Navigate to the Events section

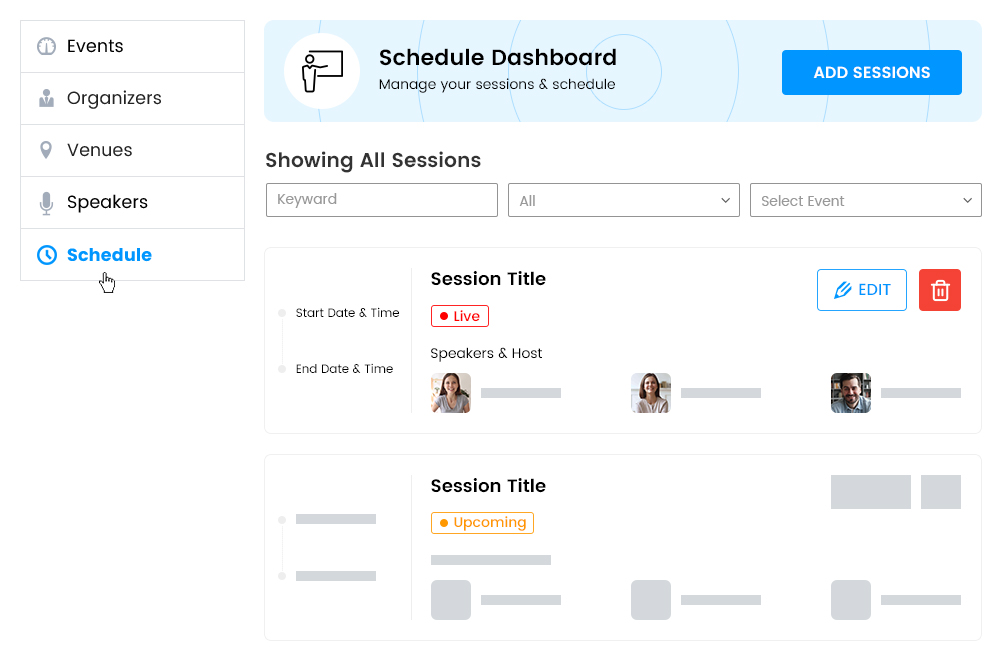93,46
